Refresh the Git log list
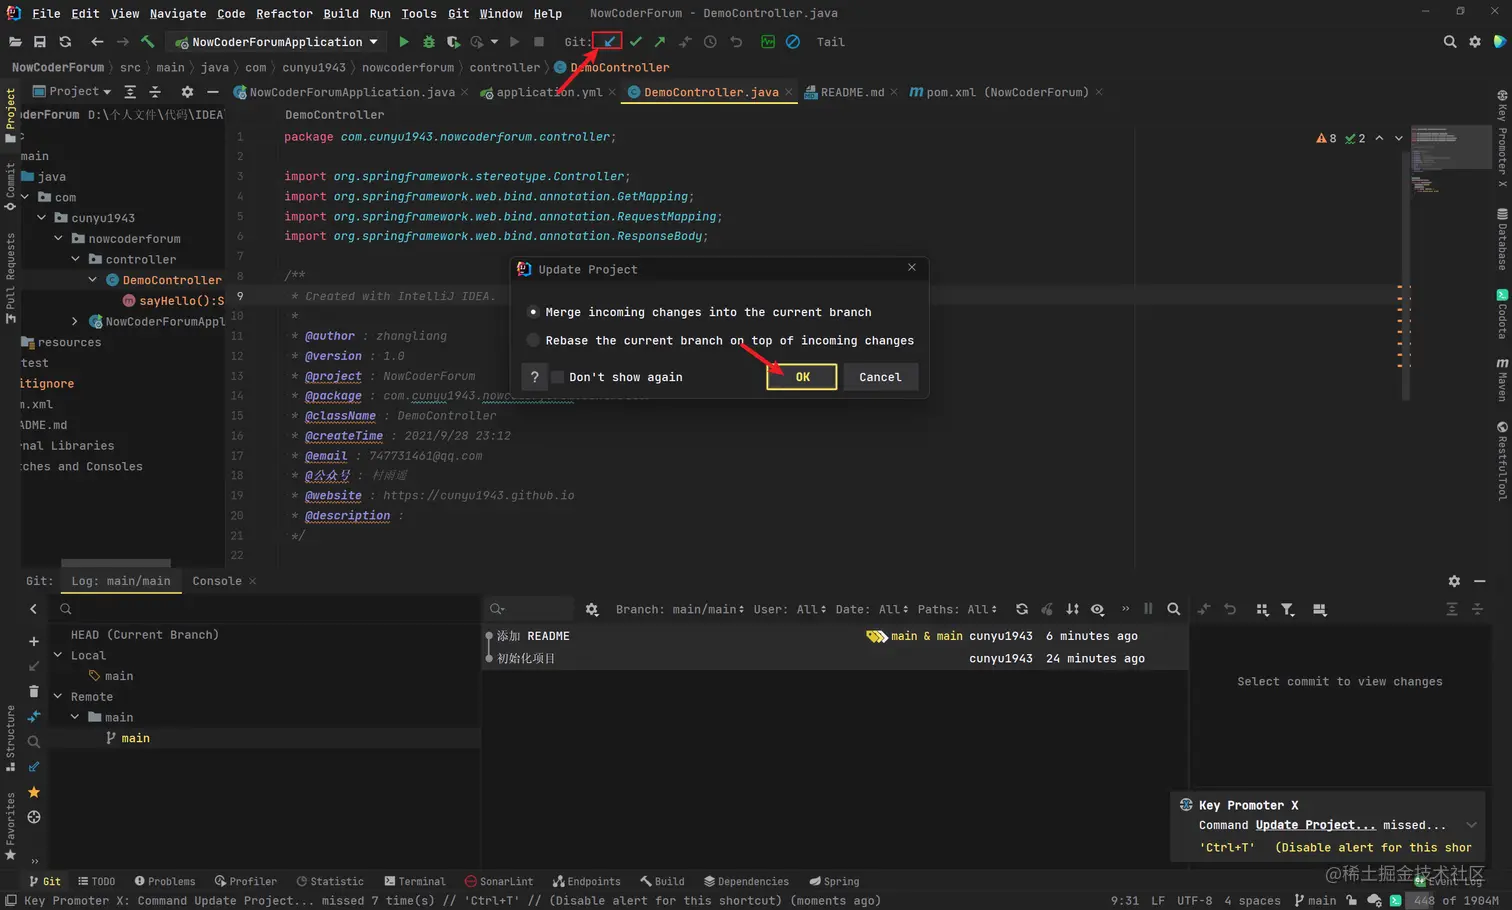The image size is (1512, 910). 1021,609
